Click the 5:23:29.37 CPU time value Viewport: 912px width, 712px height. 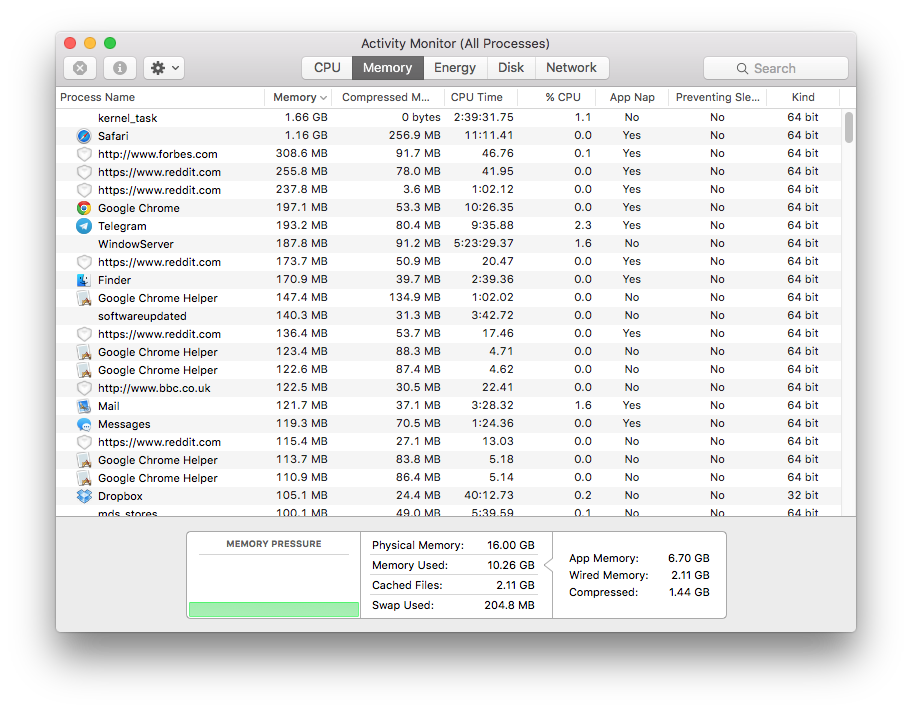point(484,244)
